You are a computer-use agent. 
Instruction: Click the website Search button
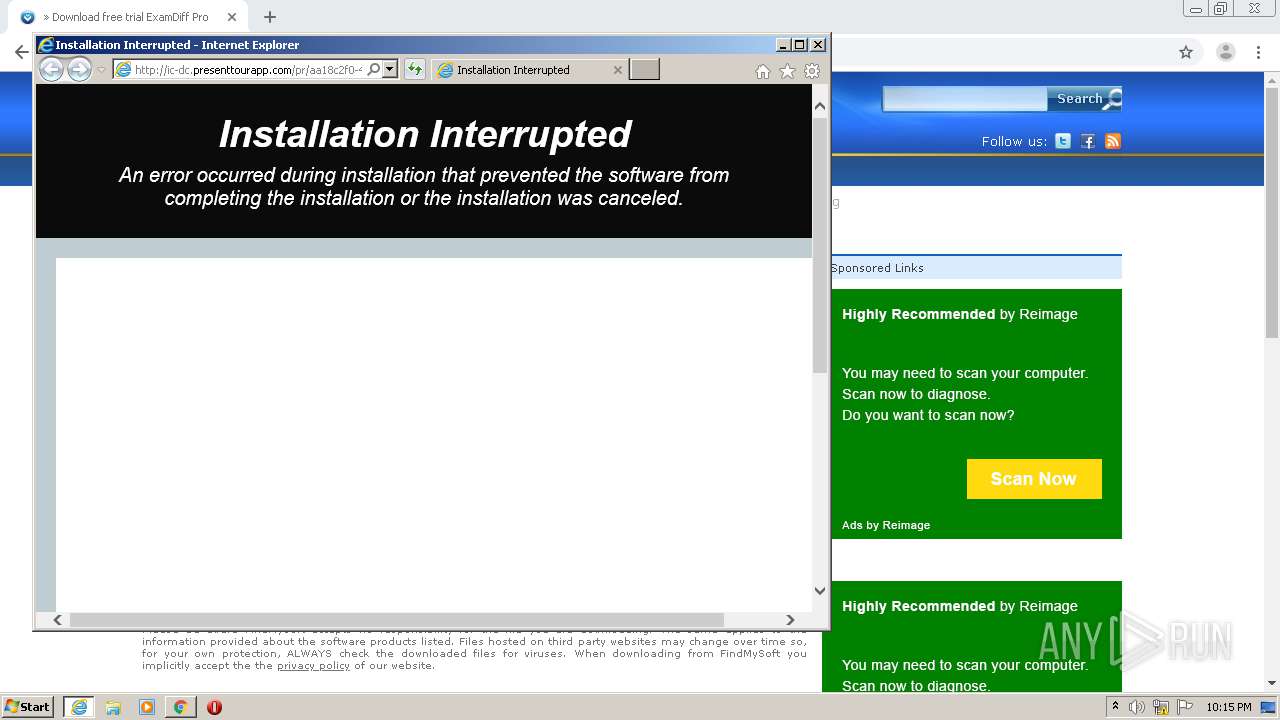pyautogui.click(x=1084, y=98)
